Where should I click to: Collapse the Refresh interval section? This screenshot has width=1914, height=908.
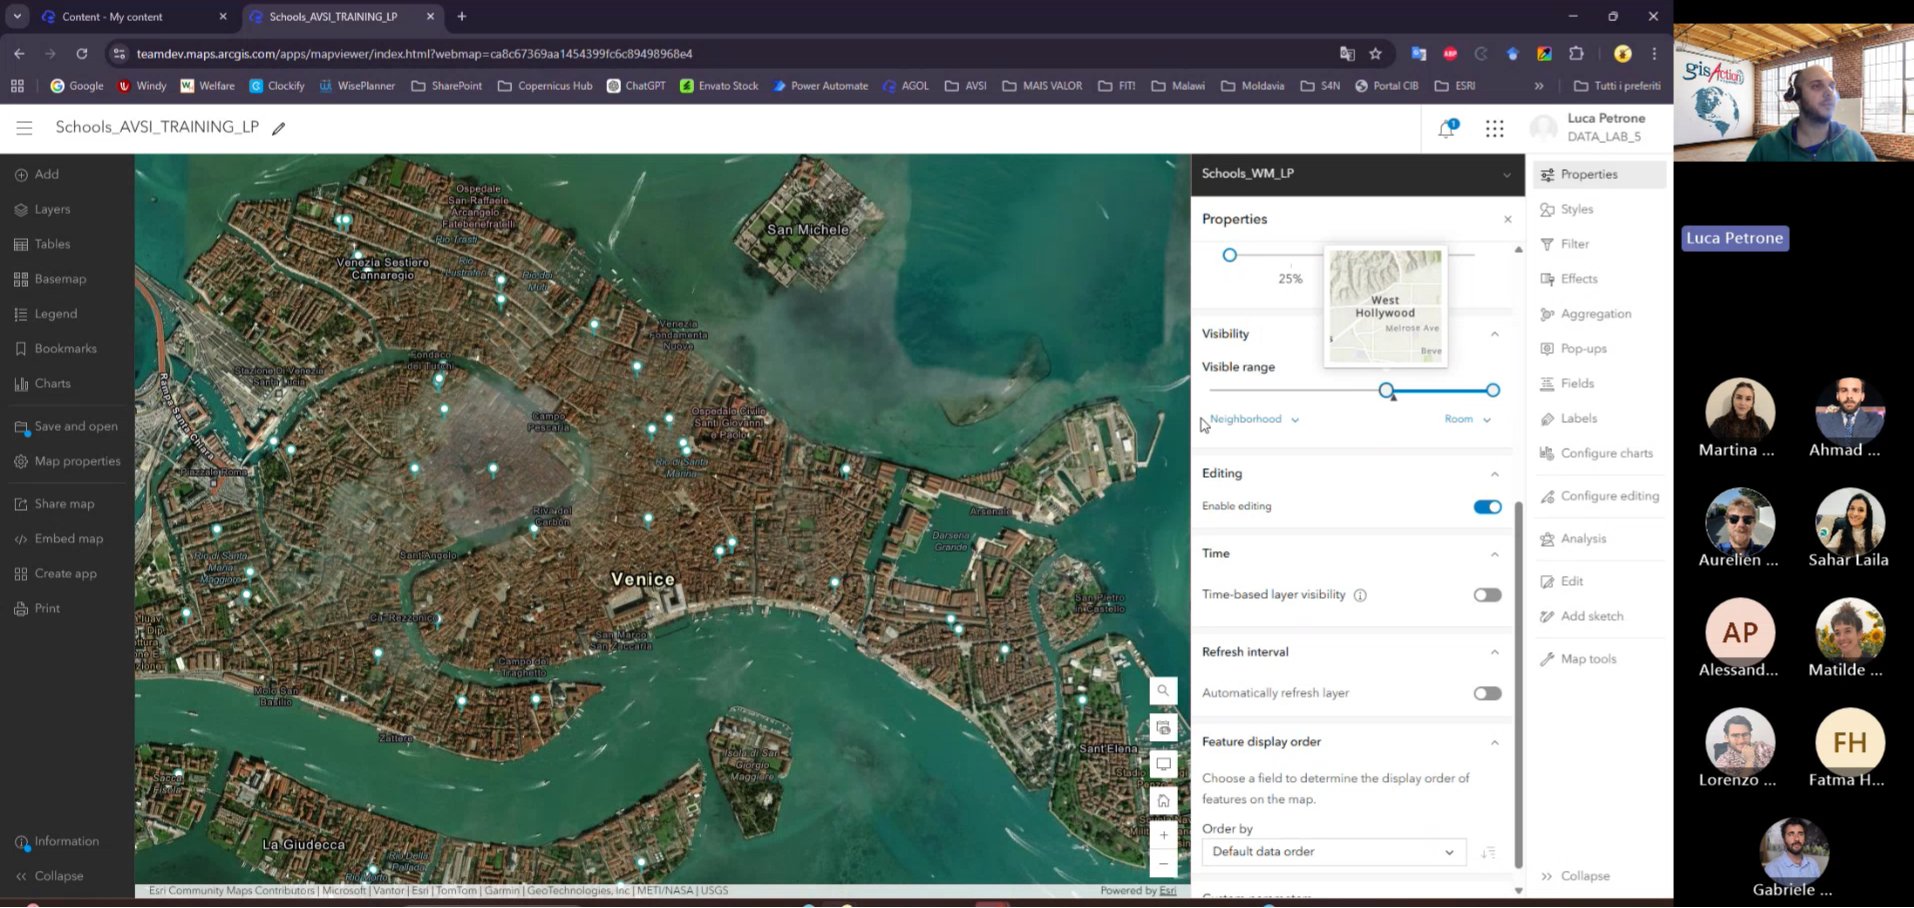pyautogui.click(x=1494, y=652)
